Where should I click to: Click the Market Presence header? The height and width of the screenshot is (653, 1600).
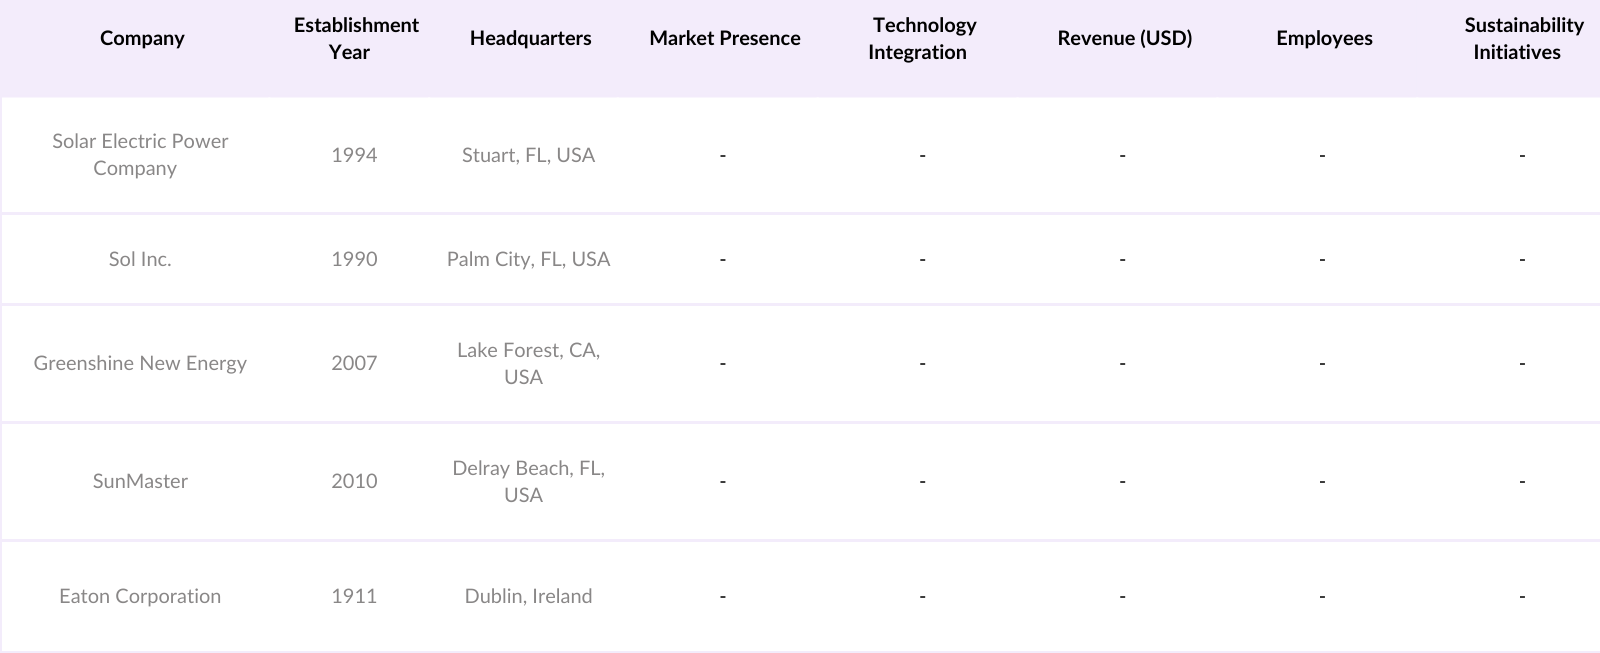(x=724, y=38)
